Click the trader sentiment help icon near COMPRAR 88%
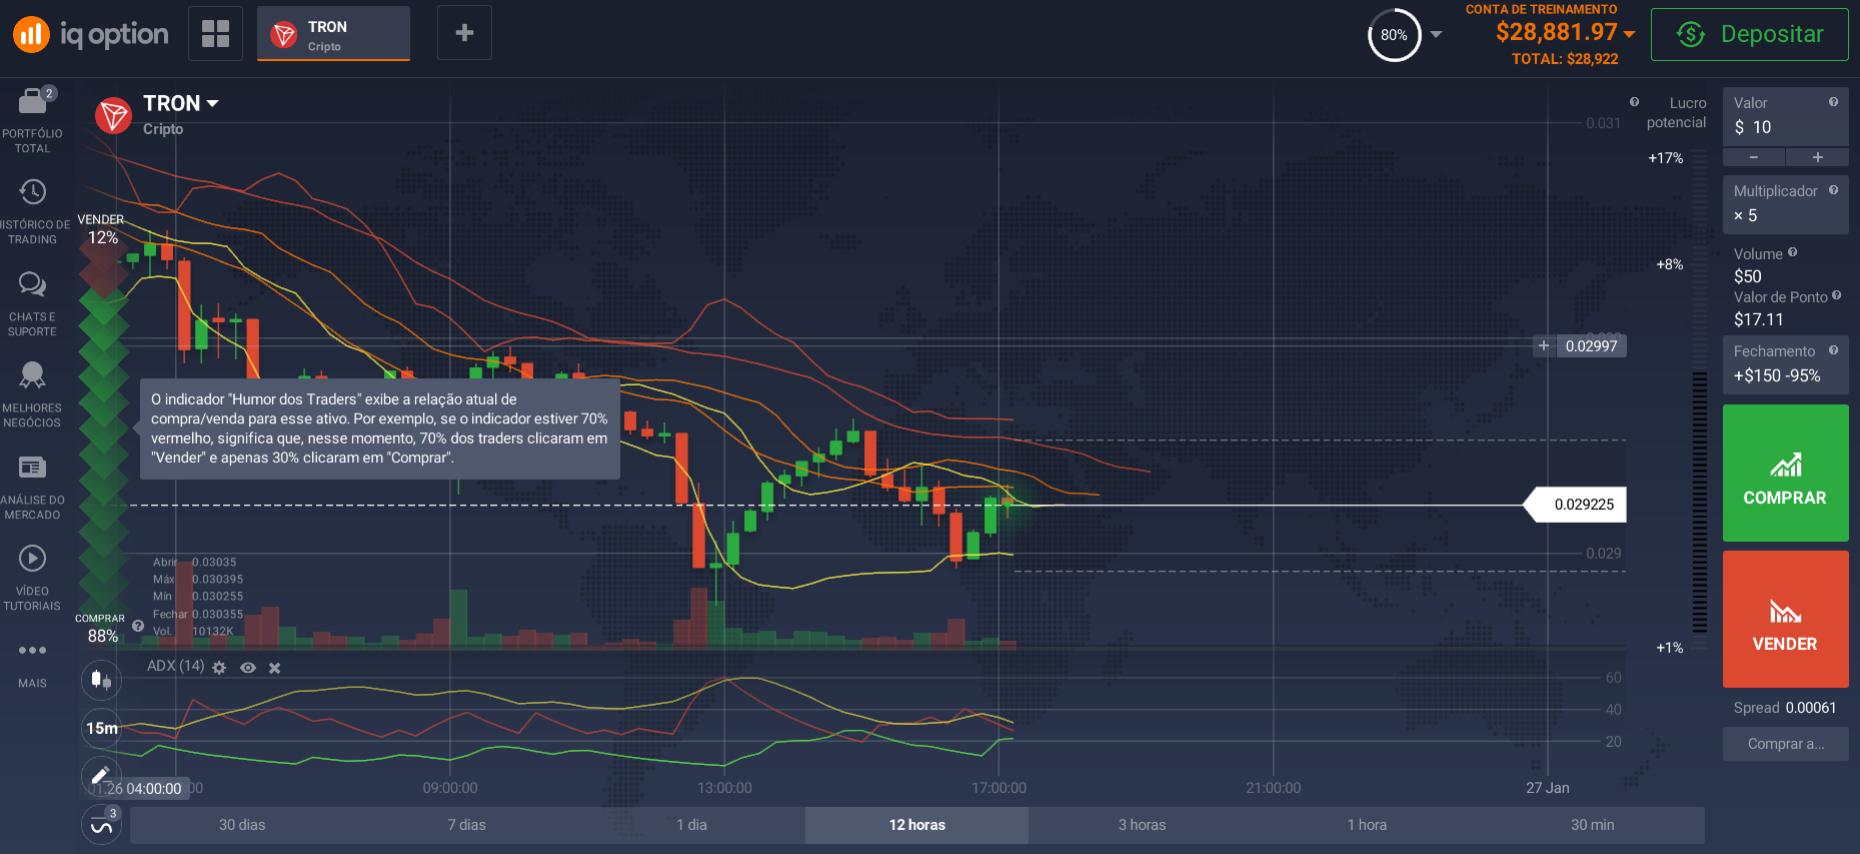The height and width of the screenshot is (854, 1860). pos(138,626)
